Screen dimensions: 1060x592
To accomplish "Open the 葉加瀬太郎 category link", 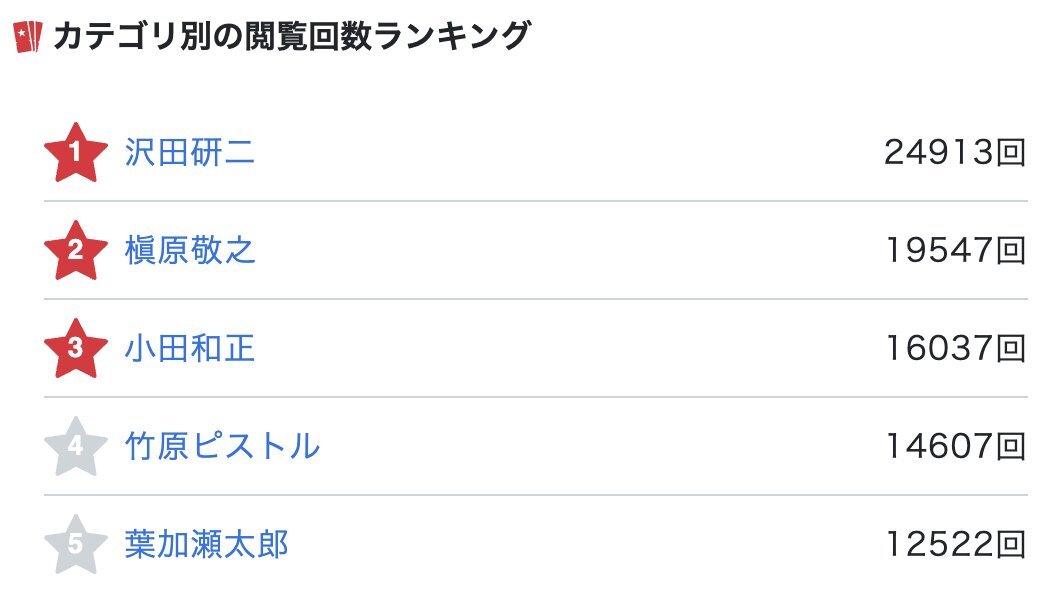I will click(207, 544).
